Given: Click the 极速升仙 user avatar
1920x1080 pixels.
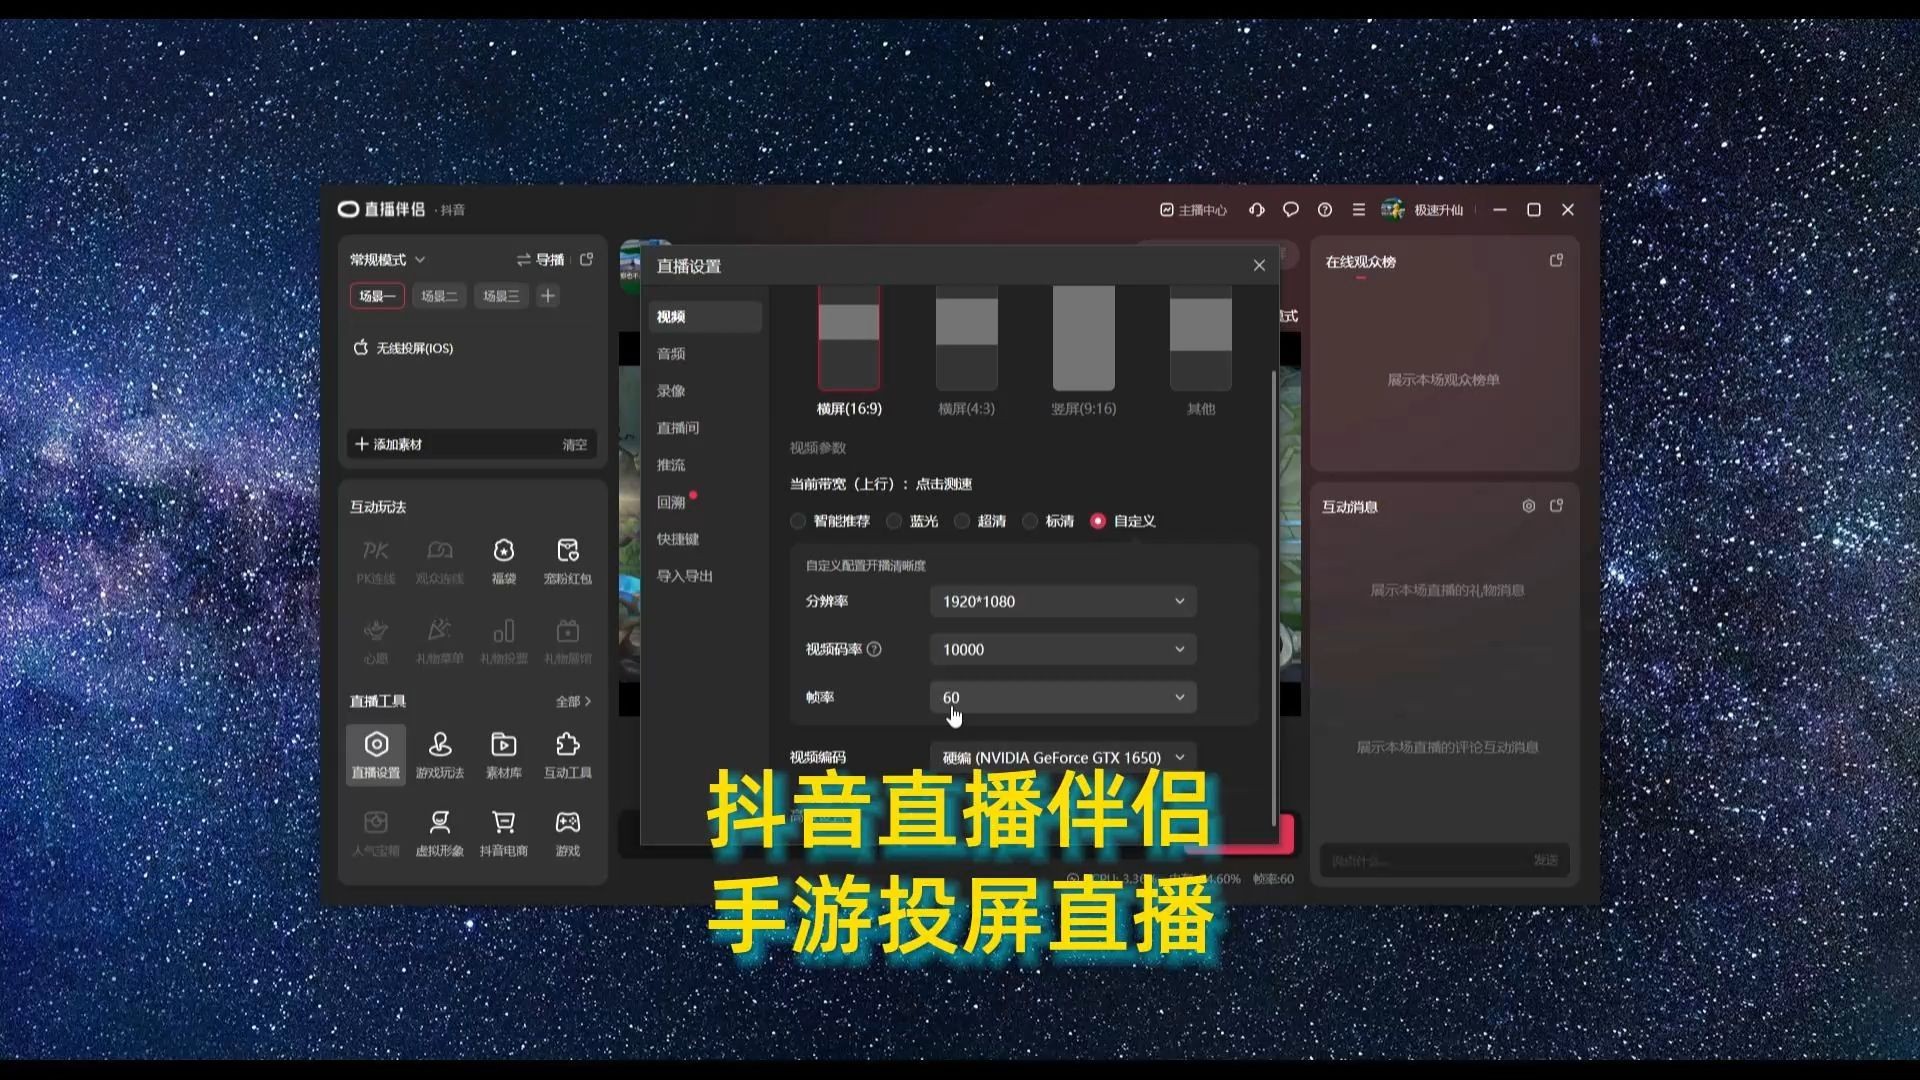Looking at the screenshot, I should (1393, 210).
